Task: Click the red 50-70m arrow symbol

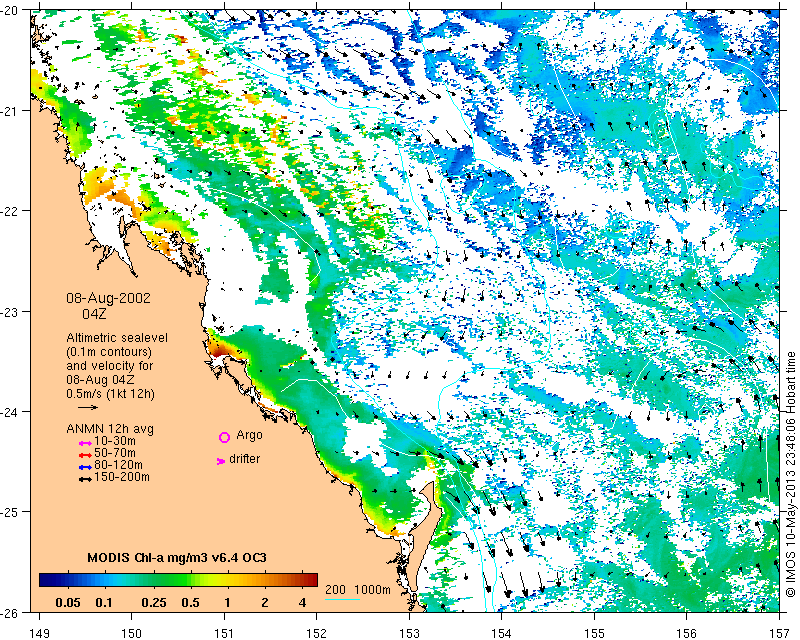Action: (x=85, y=455)
